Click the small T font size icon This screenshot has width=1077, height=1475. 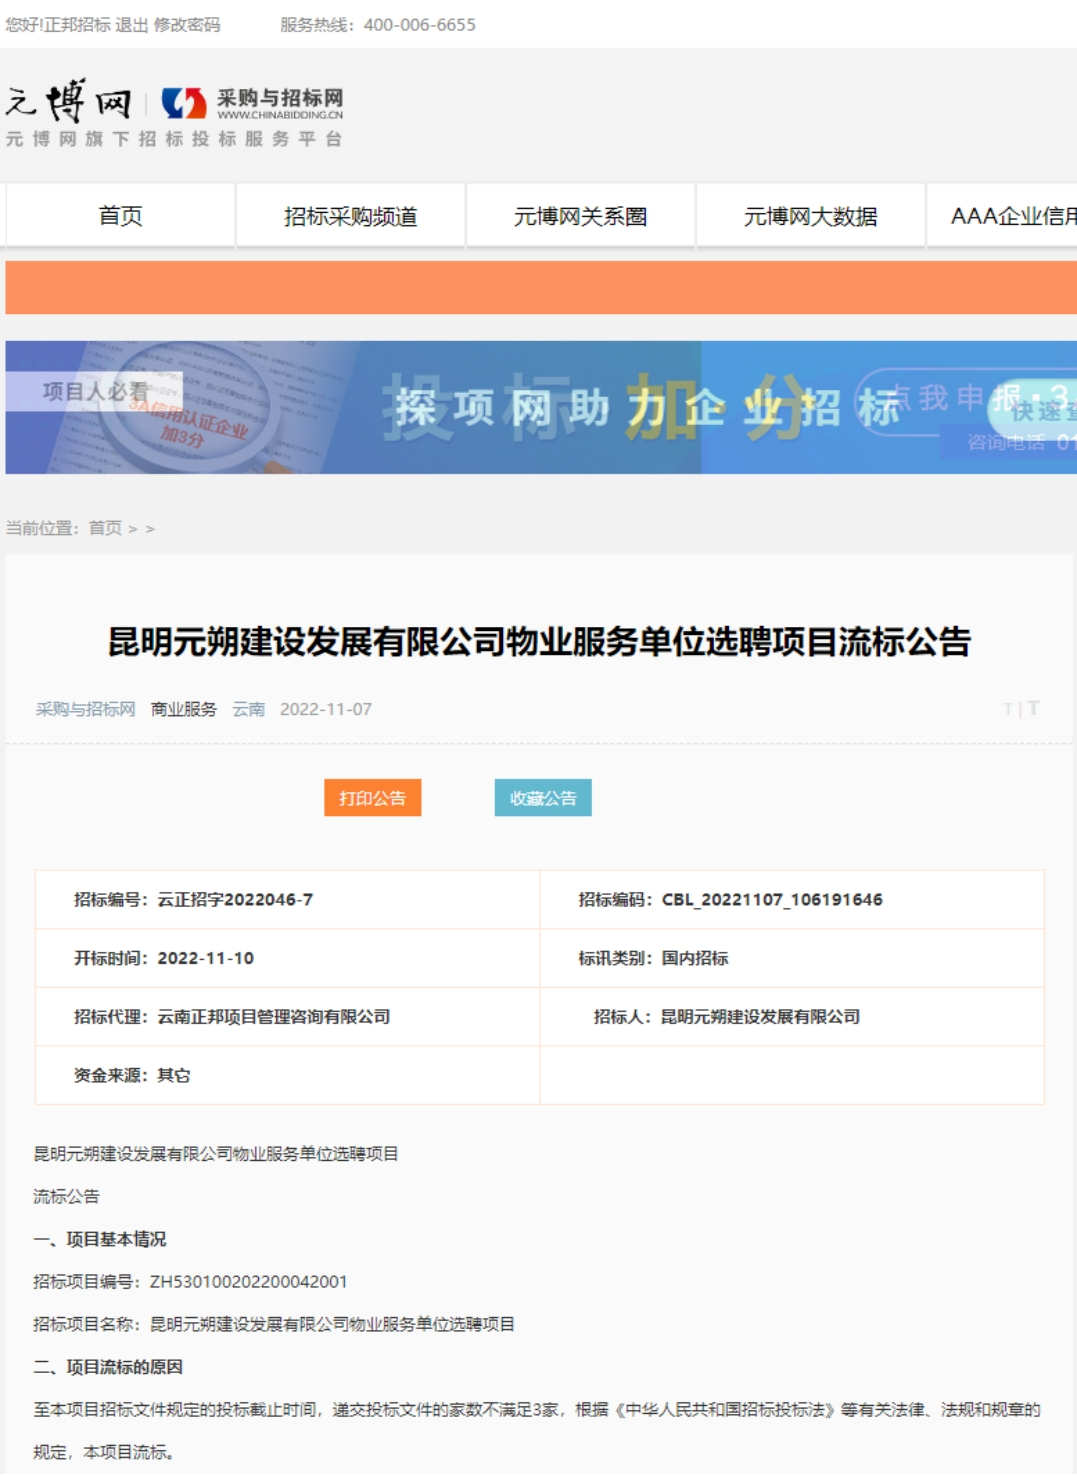pos(1008,710)
